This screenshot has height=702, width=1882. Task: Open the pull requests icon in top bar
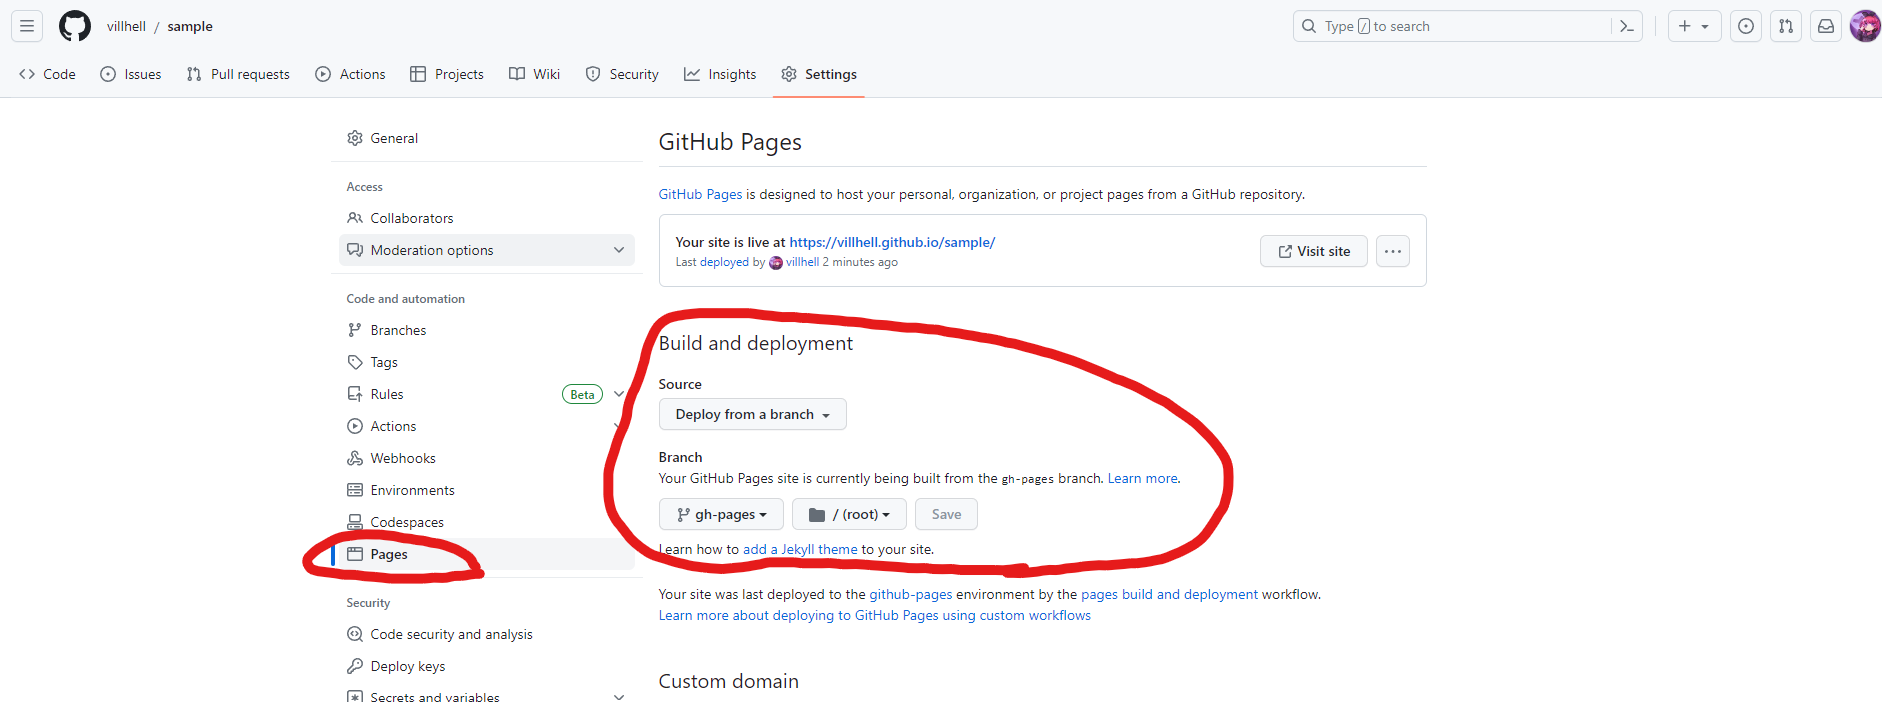(1786, 26)
